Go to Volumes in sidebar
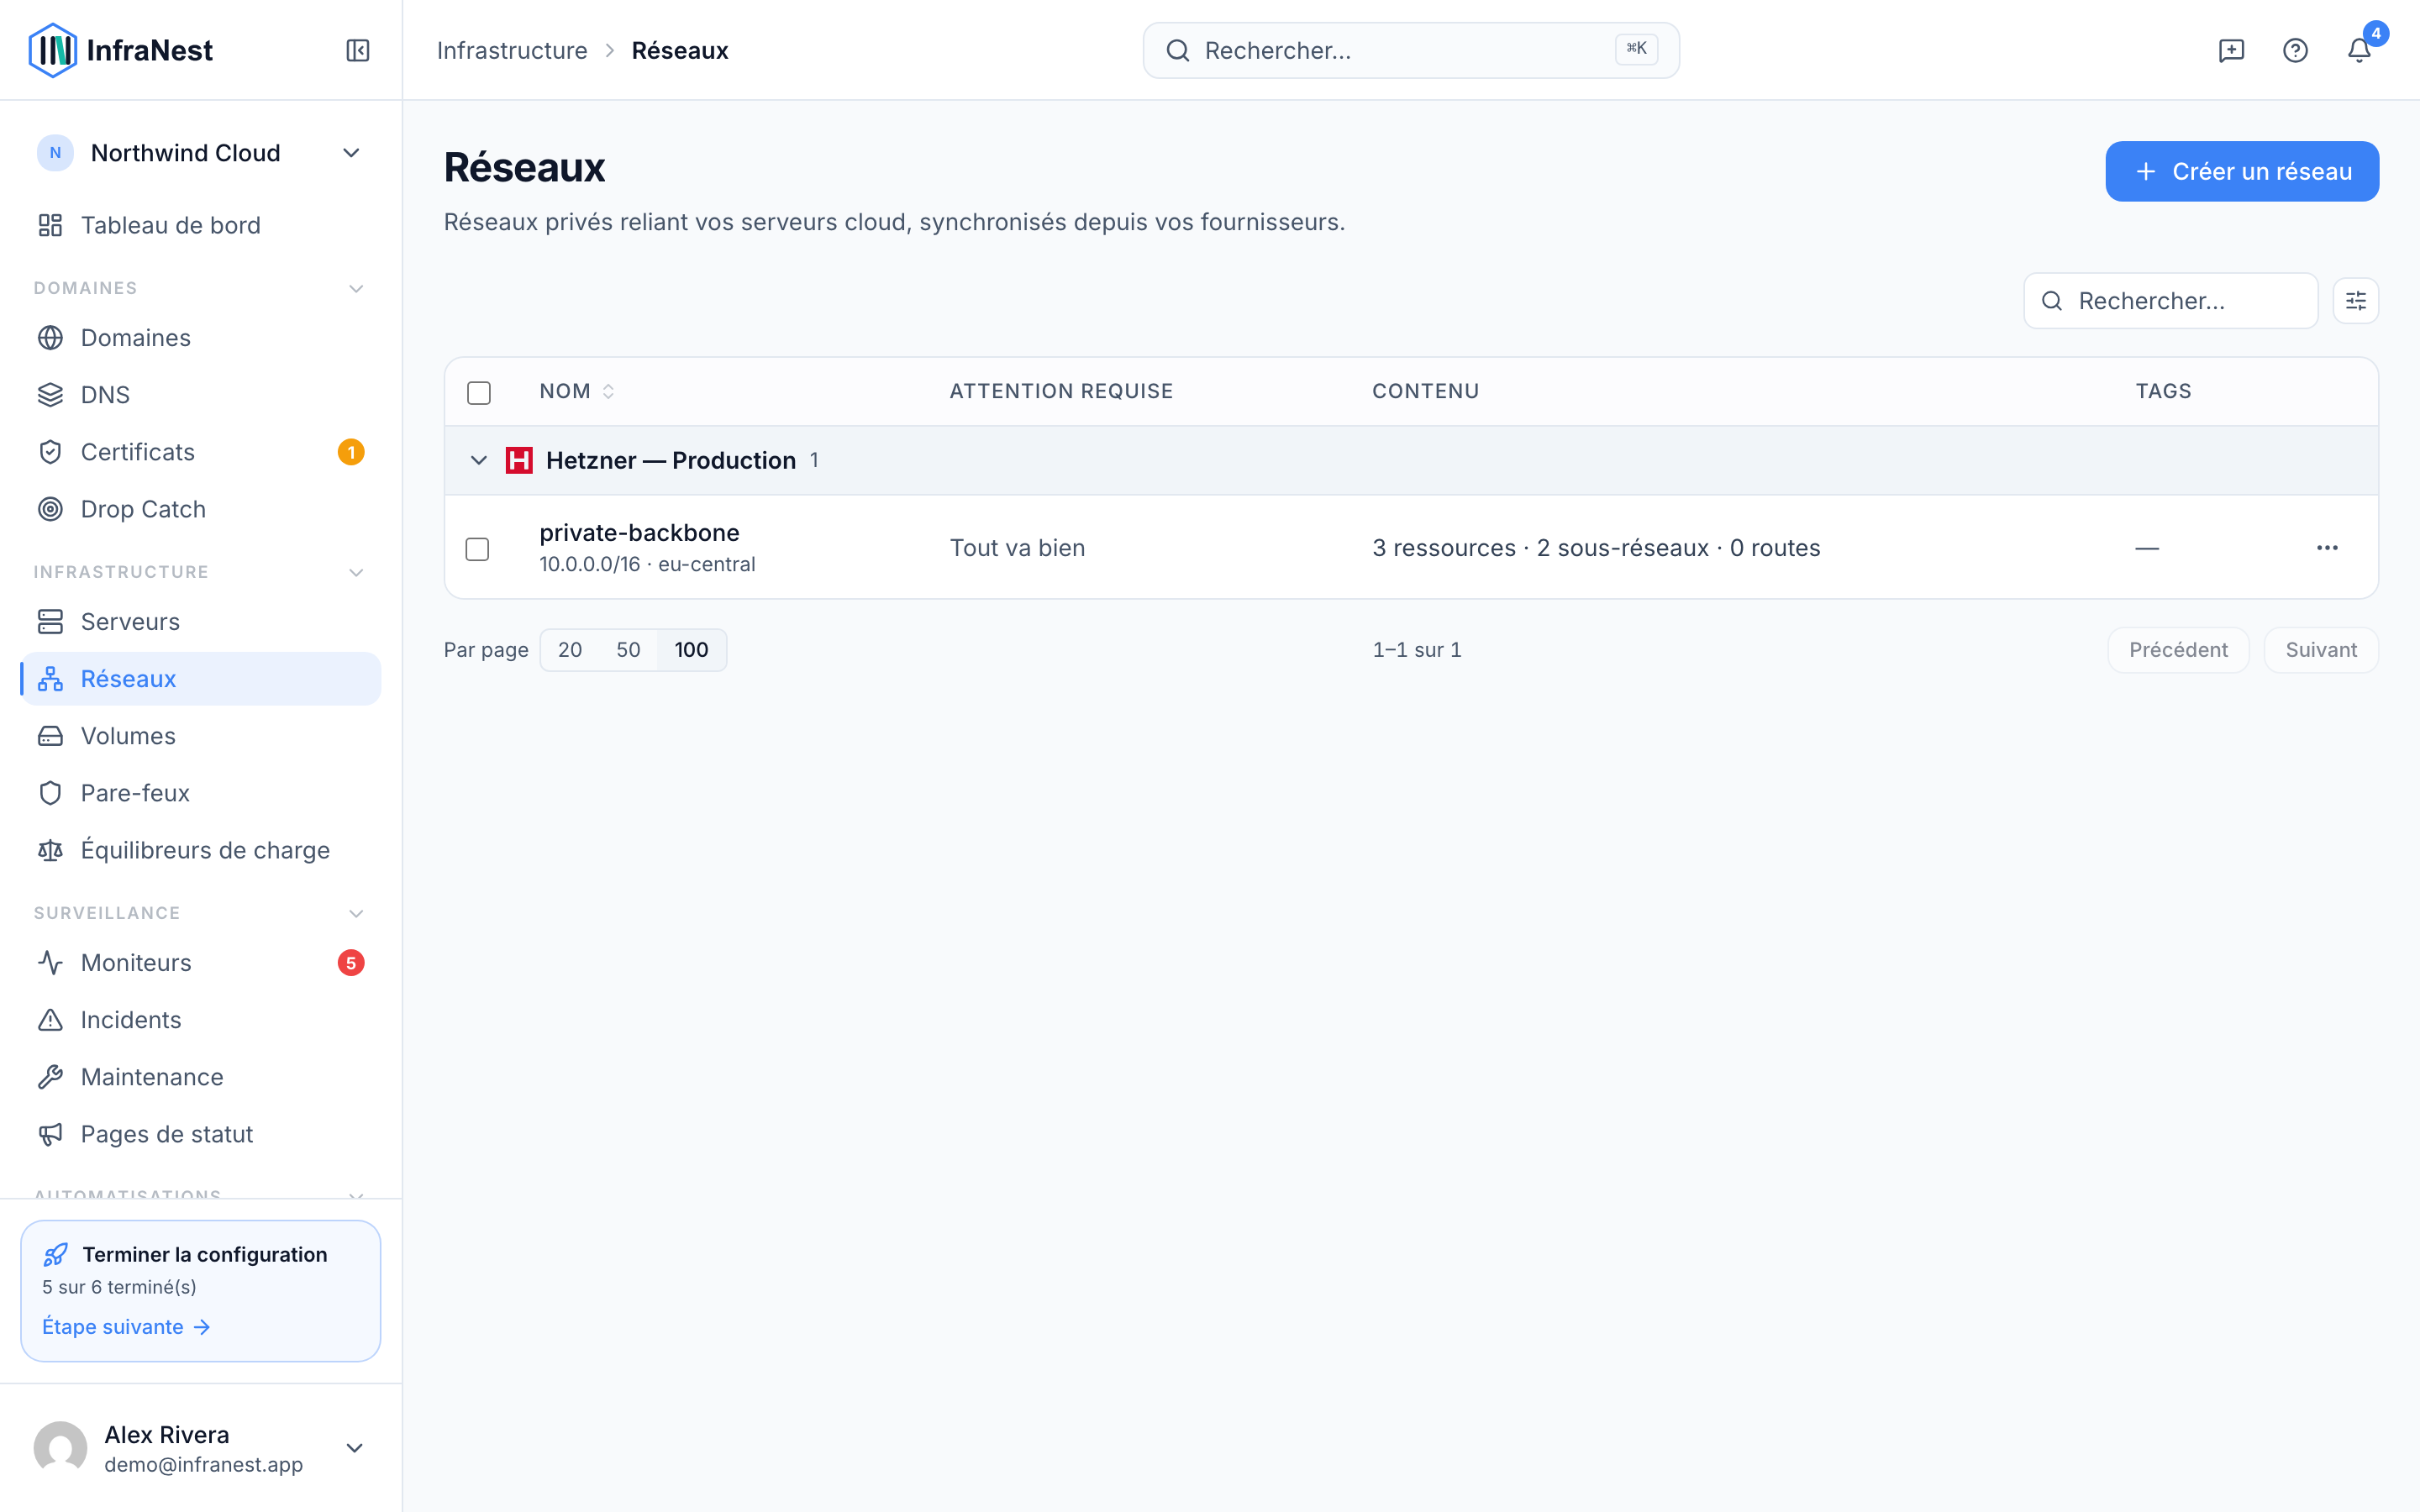2420x1512 pixels. tap(200, 736)
